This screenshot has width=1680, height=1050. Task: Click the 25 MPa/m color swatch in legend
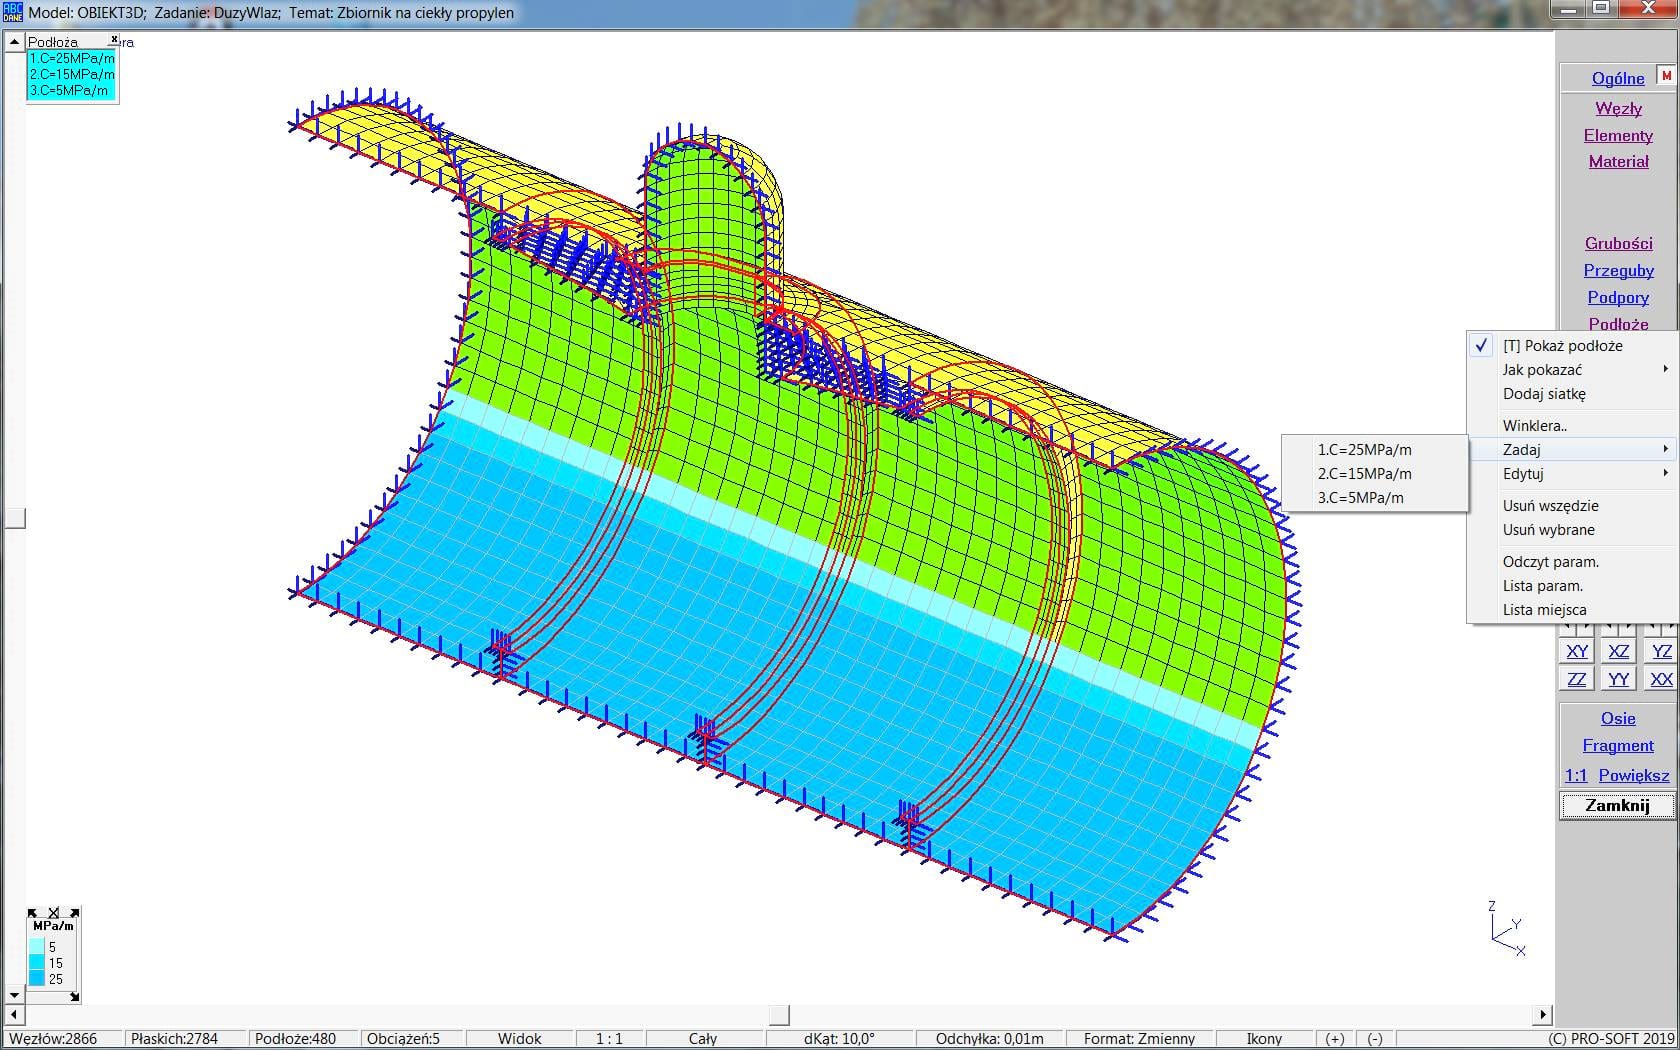click(x=37, y=979)
